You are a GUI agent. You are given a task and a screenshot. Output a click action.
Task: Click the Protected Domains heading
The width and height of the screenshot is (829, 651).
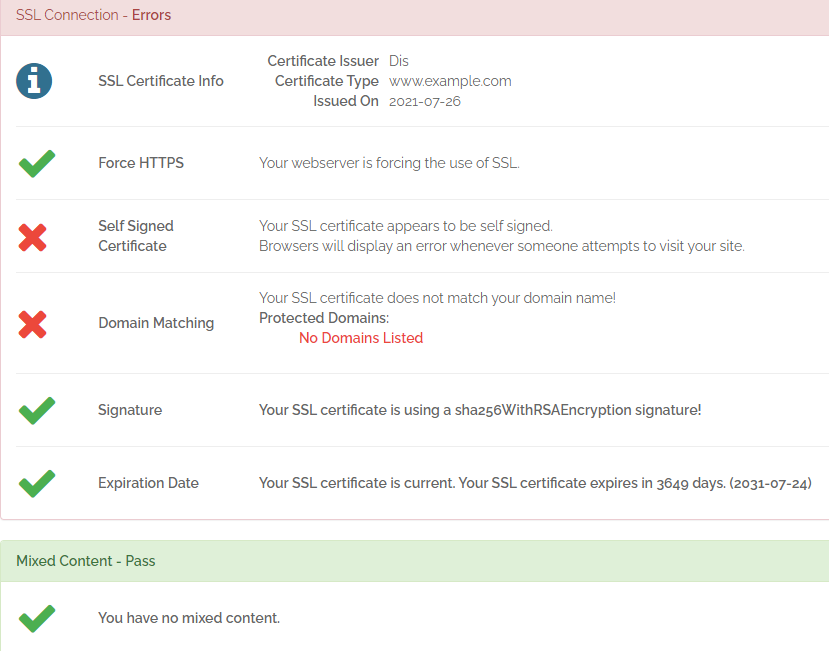click(324, 318)
